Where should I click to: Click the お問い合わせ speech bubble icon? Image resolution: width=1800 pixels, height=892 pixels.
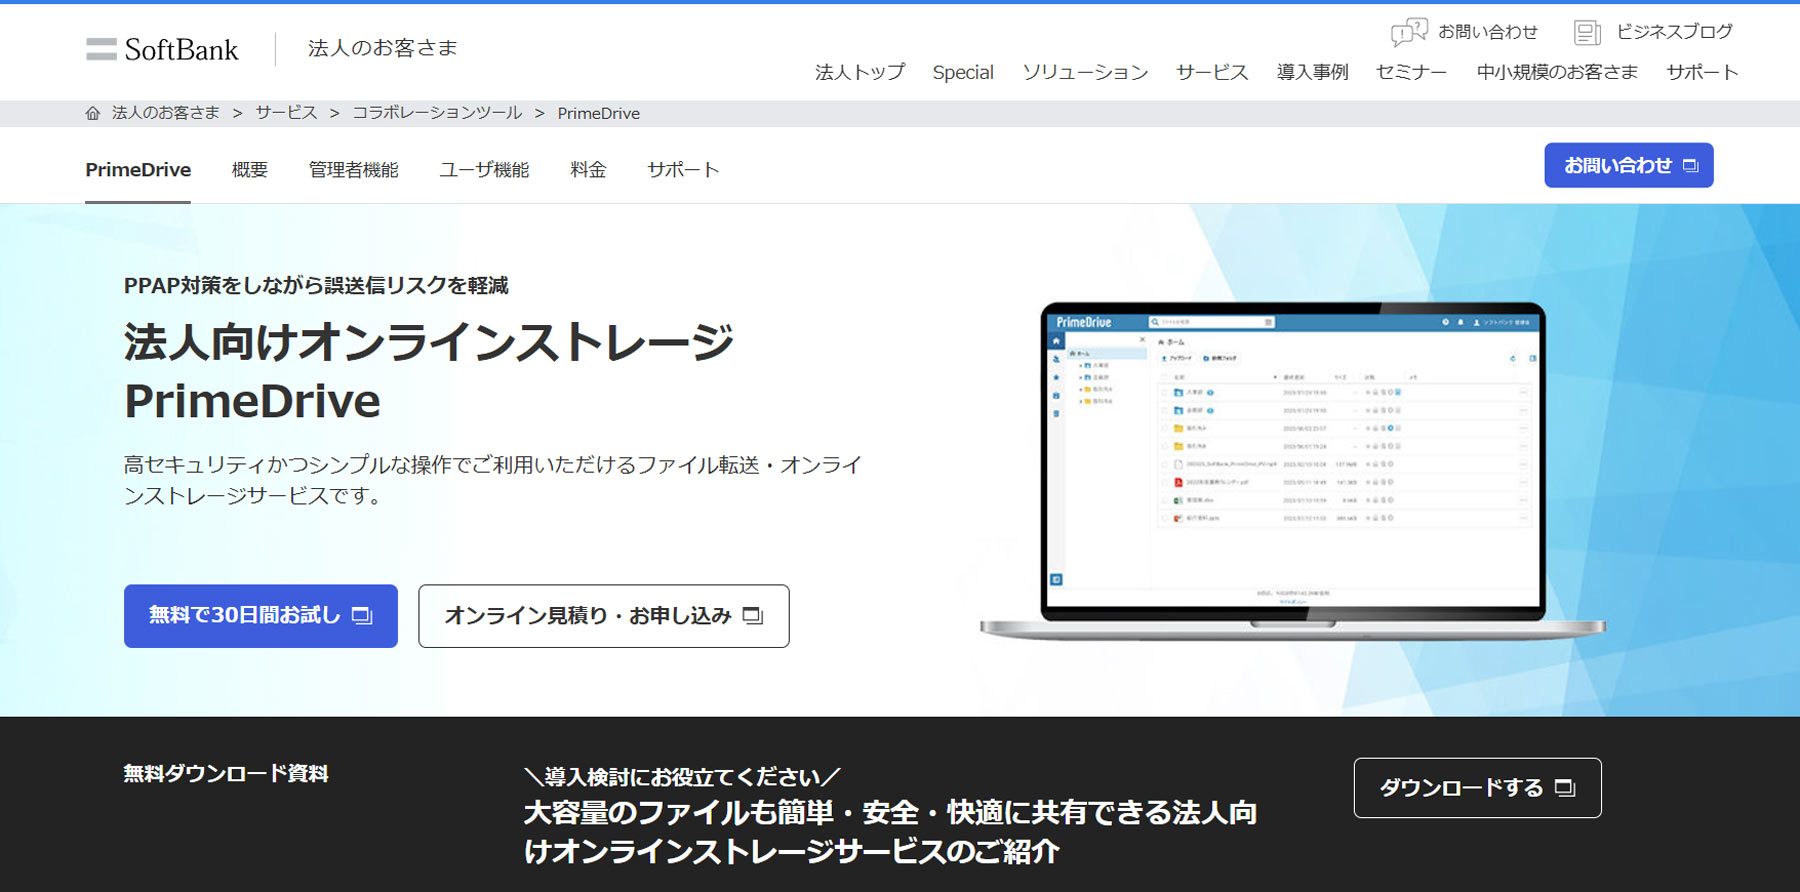pyautogui.click(x=1409, y=32)
